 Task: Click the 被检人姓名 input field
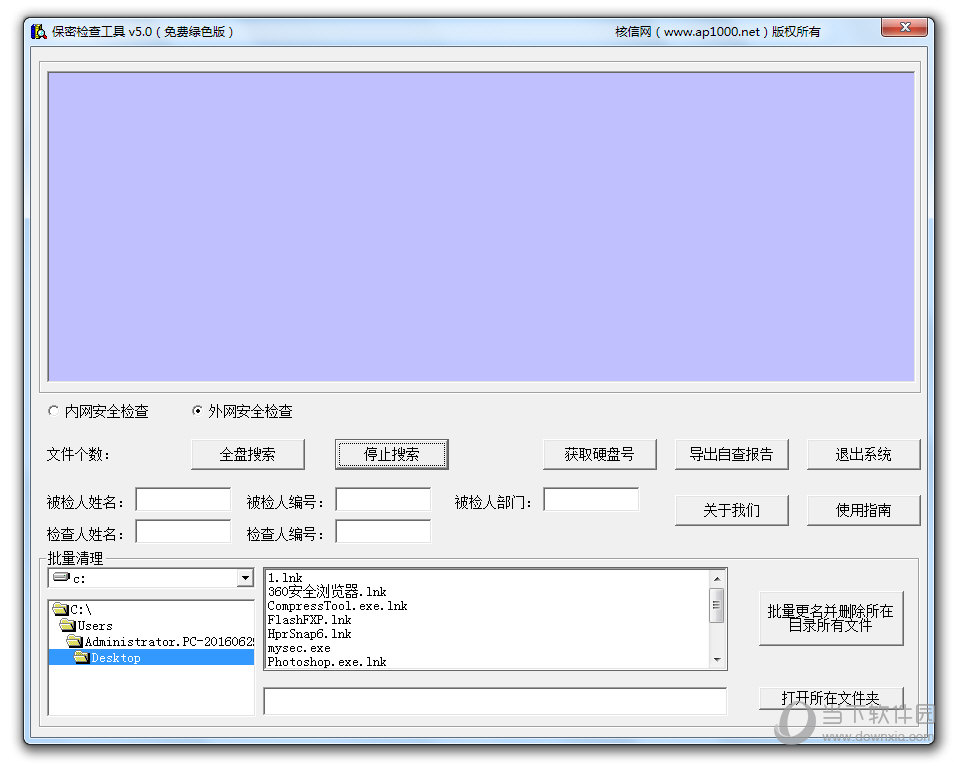click(183, 499)
